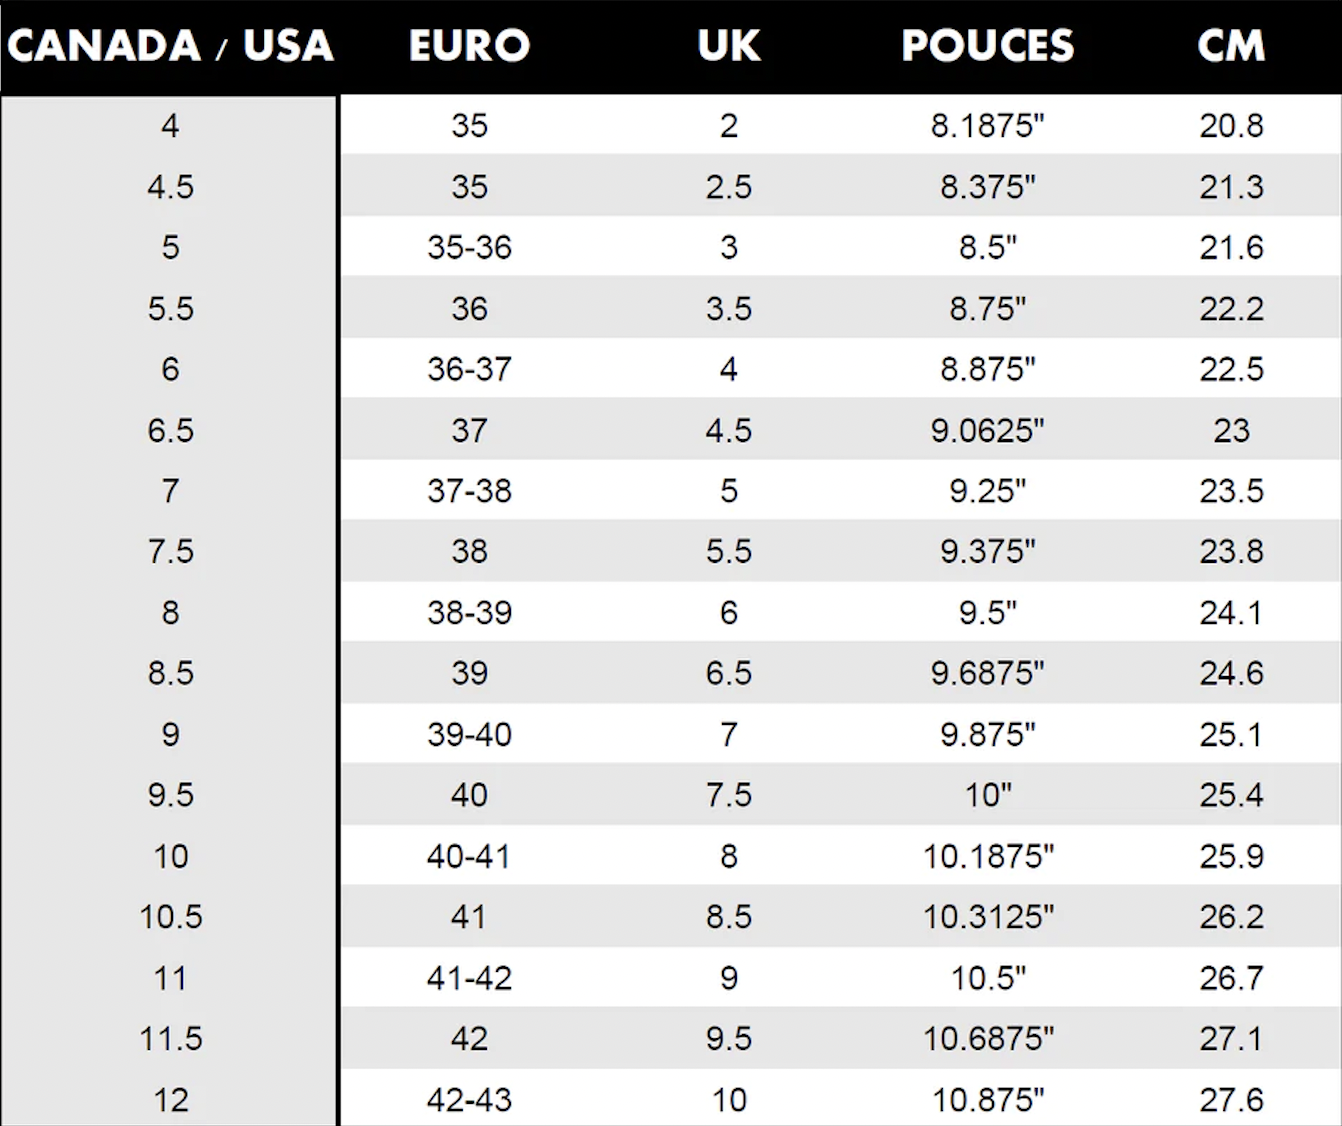Click the 24.6 cm value
Screen dimensions: 1342x1126
click(x=1231, y=673)
